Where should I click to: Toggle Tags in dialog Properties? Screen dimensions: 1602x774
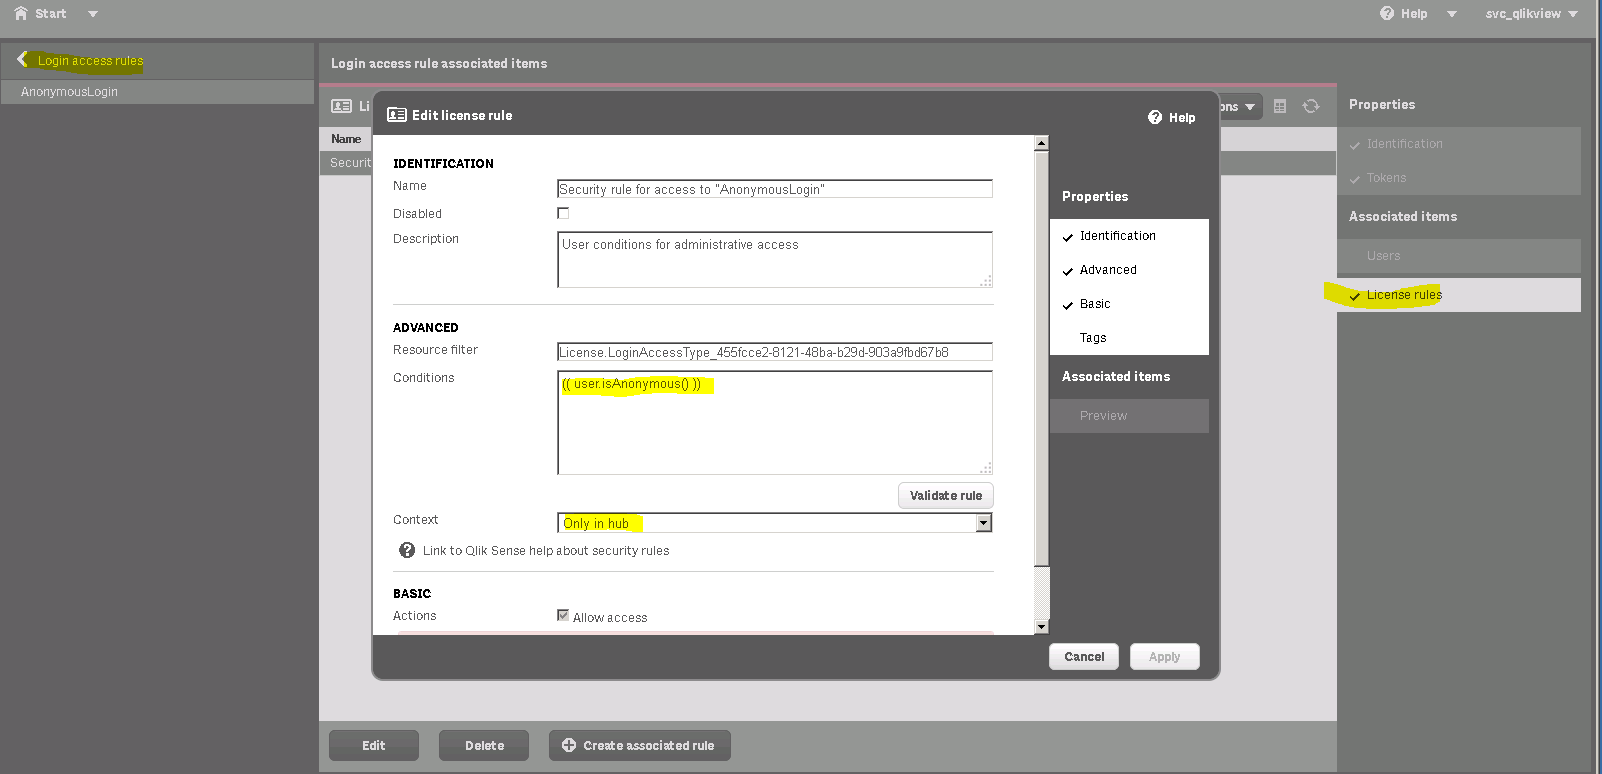coord(1129,338)
